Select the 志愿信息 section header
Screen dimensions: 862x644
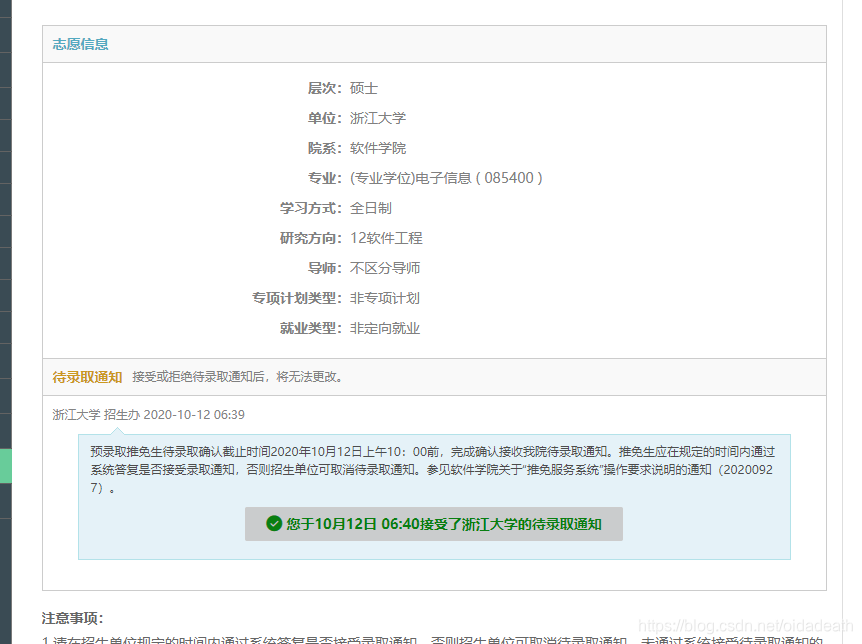tap(80, 44)
